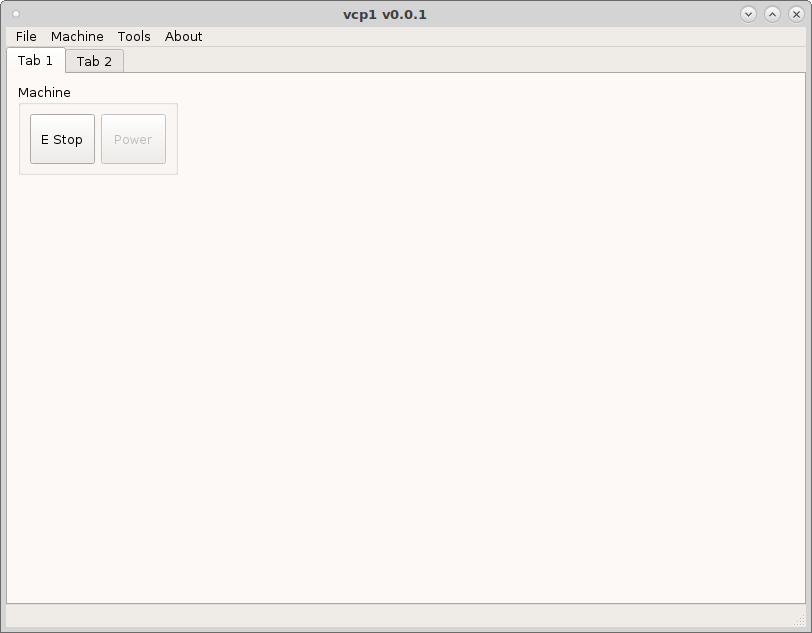Open the Machine menu
This screenshot has width=812, height=633.
point(77,36)
